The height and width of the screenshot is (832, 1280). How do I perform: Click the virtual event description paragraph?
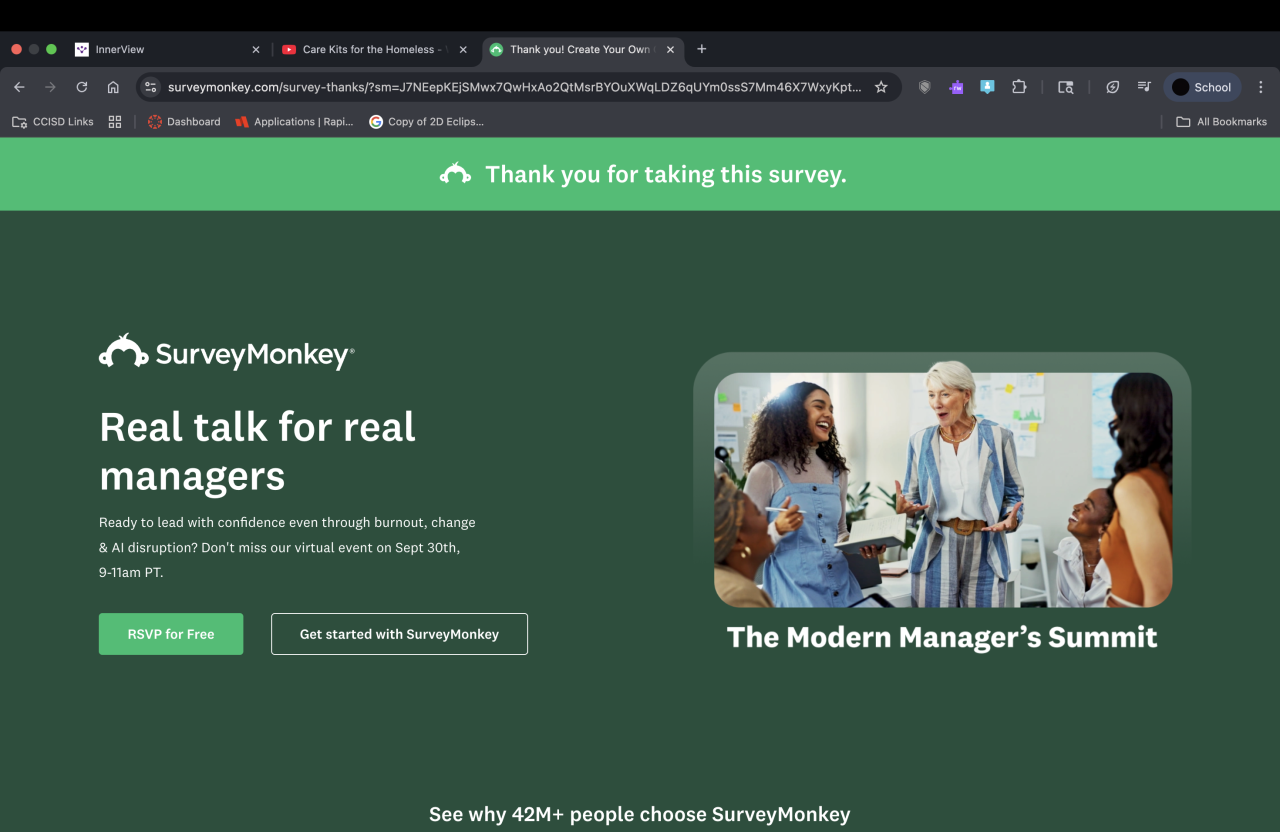[287, 548]
